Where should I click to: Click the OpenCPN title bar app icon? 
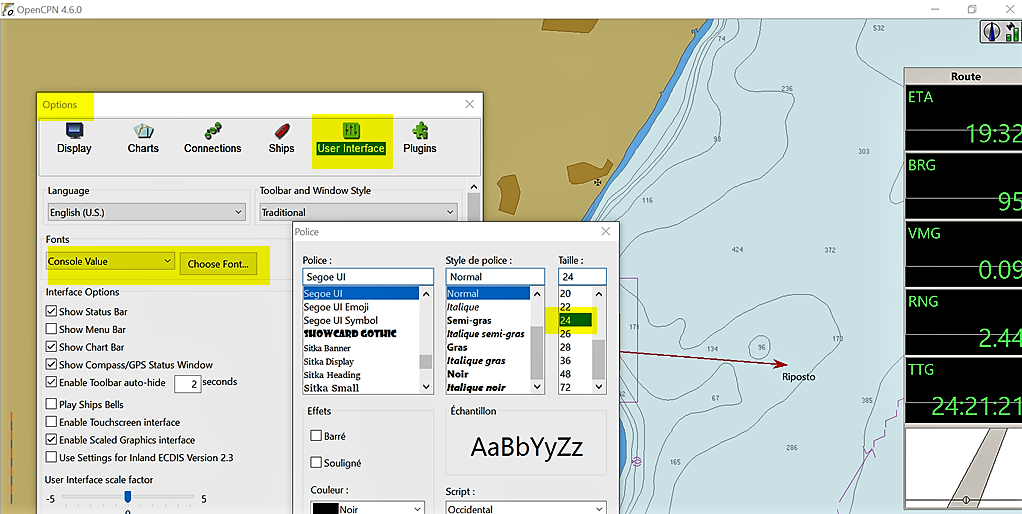click(7, 9)
